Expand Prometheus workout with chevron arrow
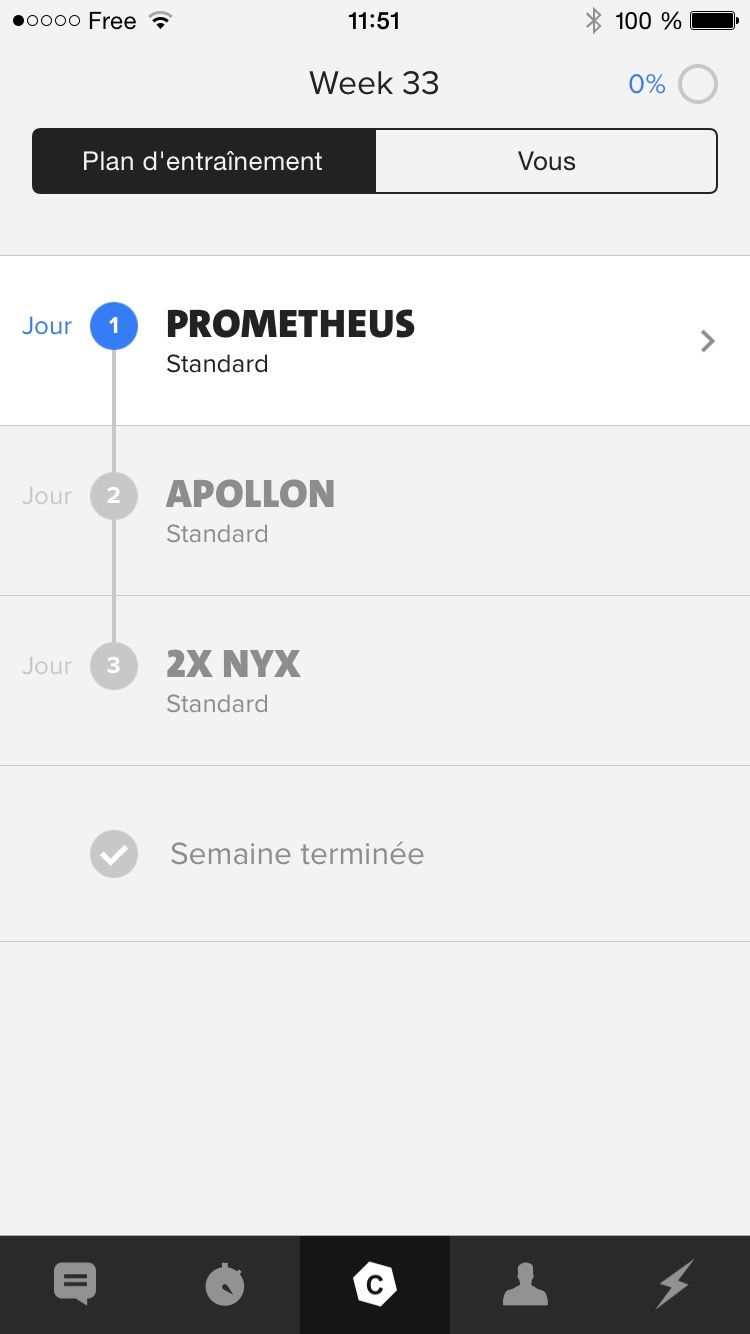Screen dimensions: 750x1334 tap(708, 341)
